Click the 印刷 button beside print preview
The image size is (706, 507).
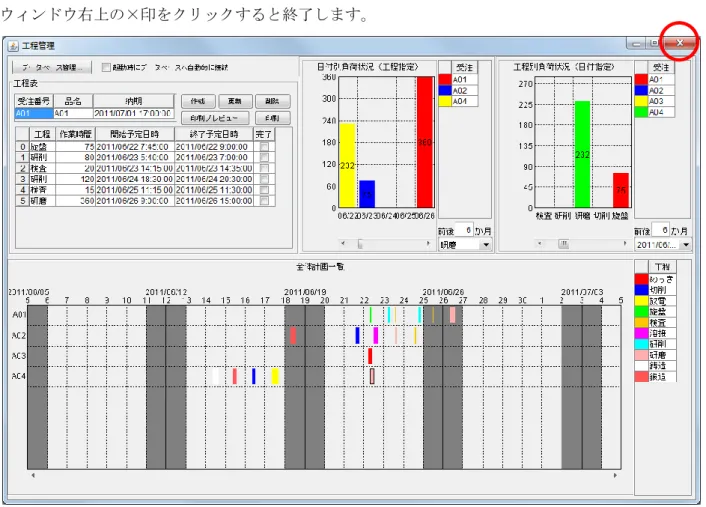[x=272, y=118]
